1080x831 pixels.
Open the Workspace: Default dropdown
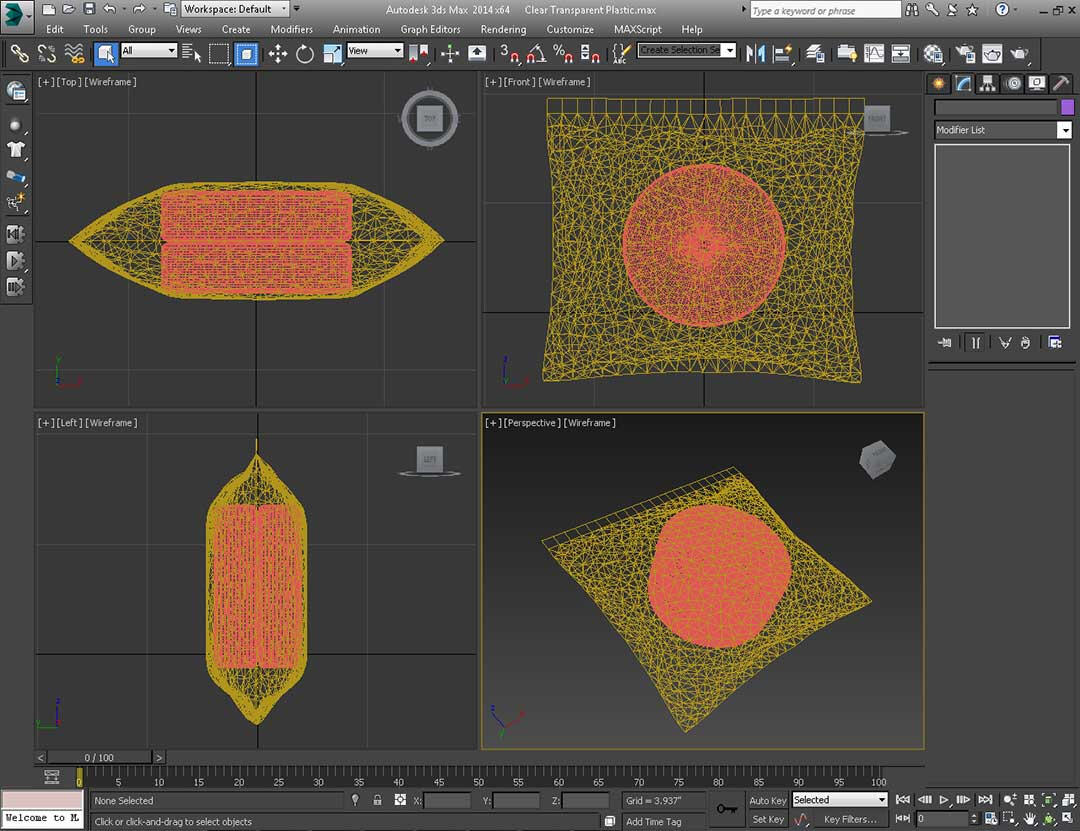(x=235, y=9)
